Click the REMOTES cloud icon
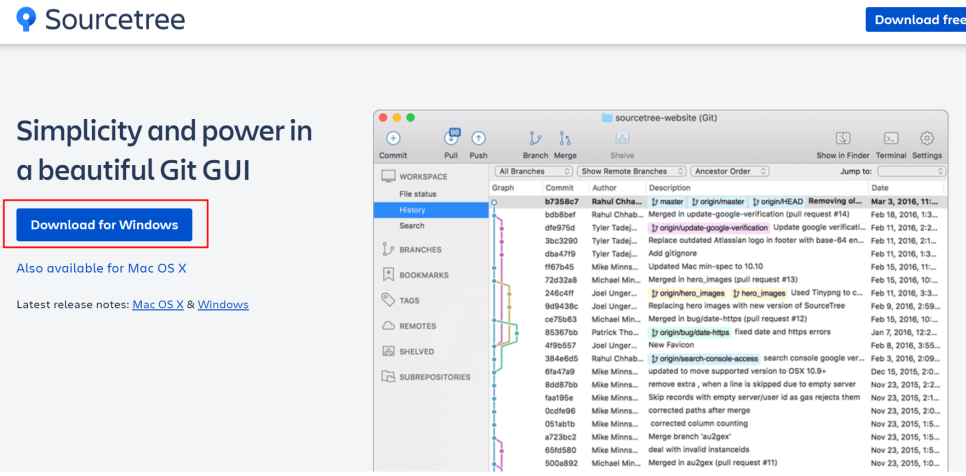The image size is (966, 476). pyautogui.click(x=388, y=326)
